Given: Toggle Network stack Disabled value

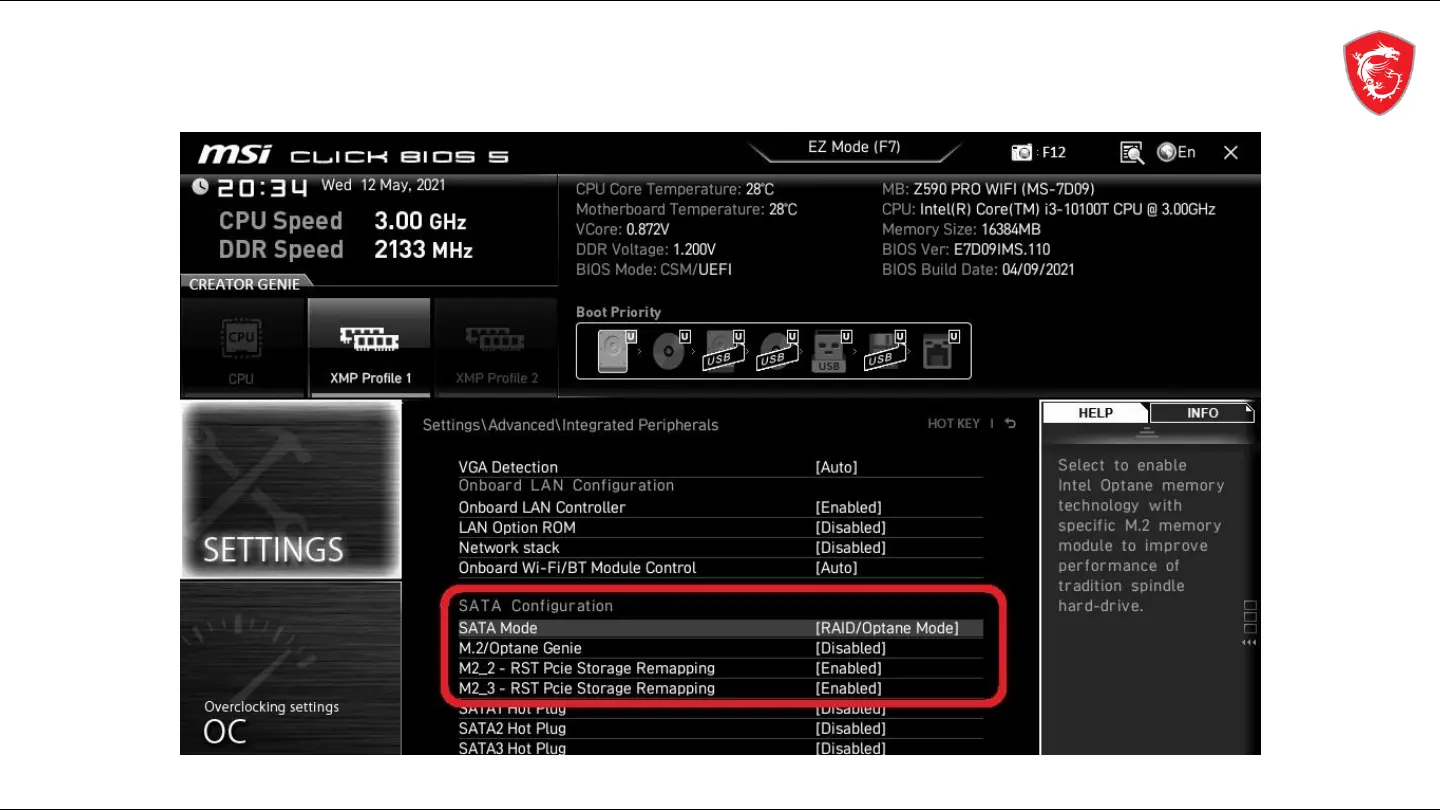Looking at the screenshot, I should click(850, 547).
